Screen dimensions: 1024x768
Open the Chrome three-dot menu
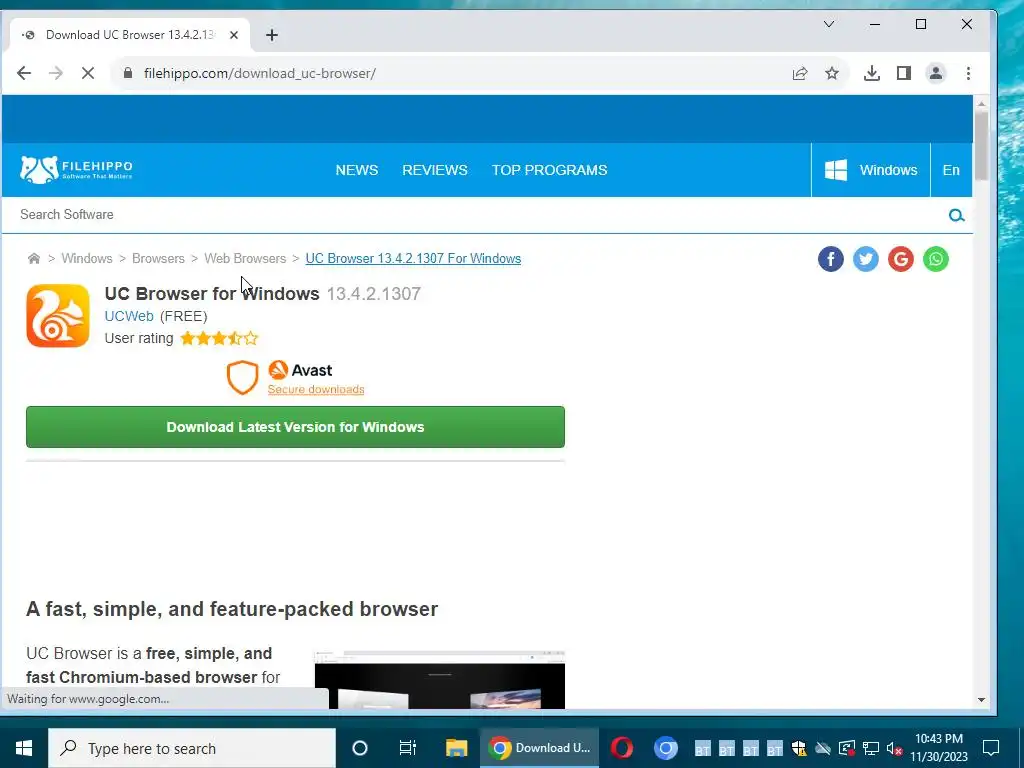[x=968, y=73]
